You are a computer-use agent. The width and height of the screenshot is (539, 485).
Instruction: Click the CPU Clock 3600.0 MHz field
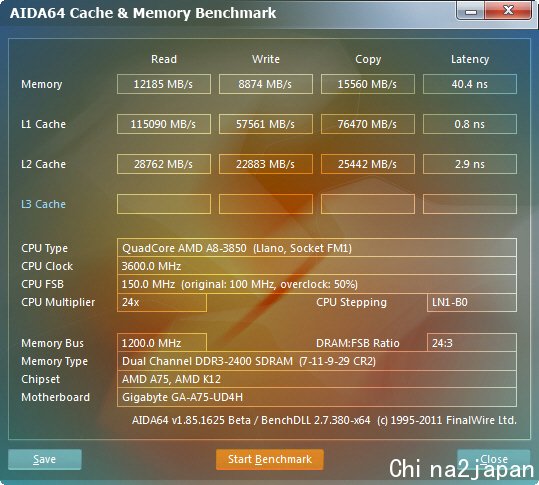point(317,266)
